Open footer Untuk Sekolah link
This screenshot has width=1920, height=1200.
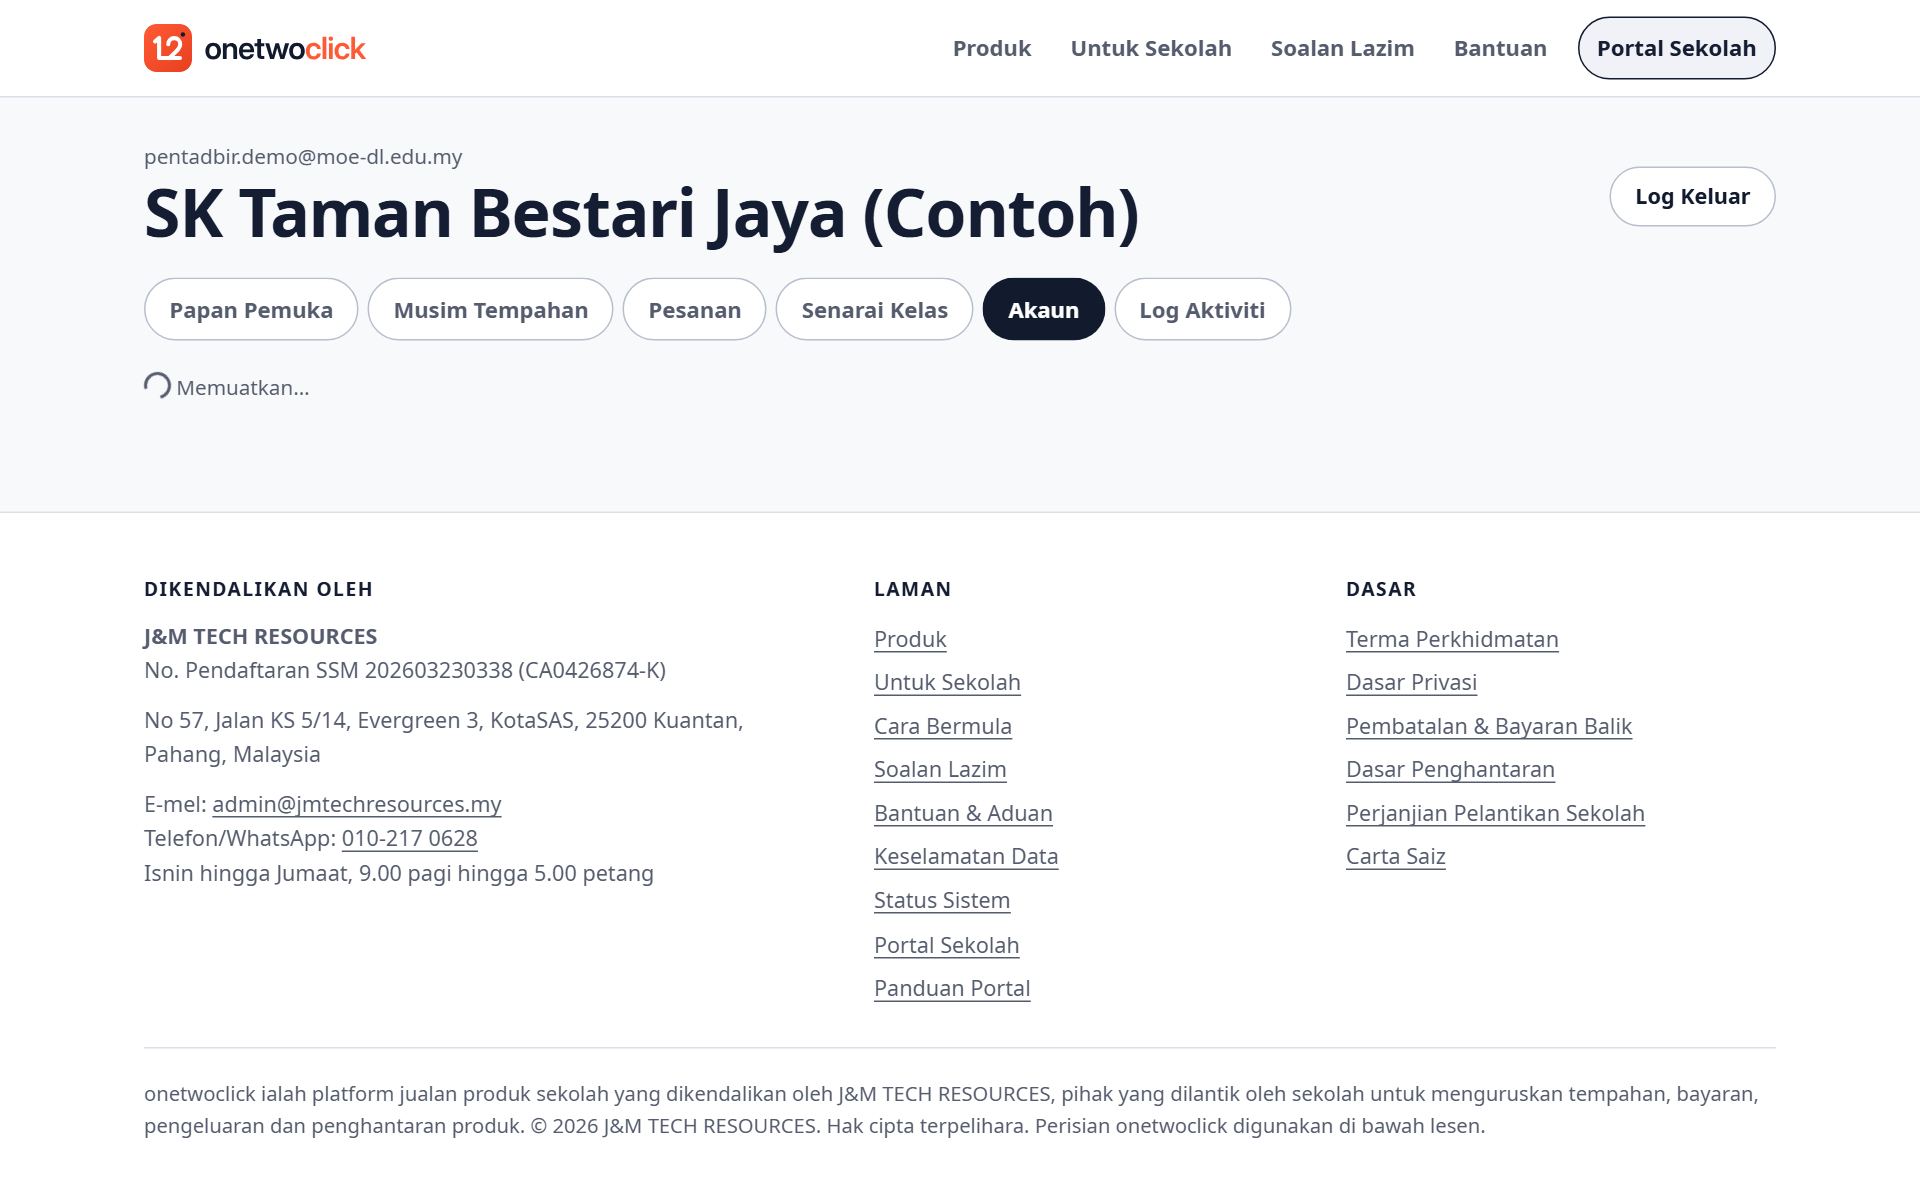947,682
